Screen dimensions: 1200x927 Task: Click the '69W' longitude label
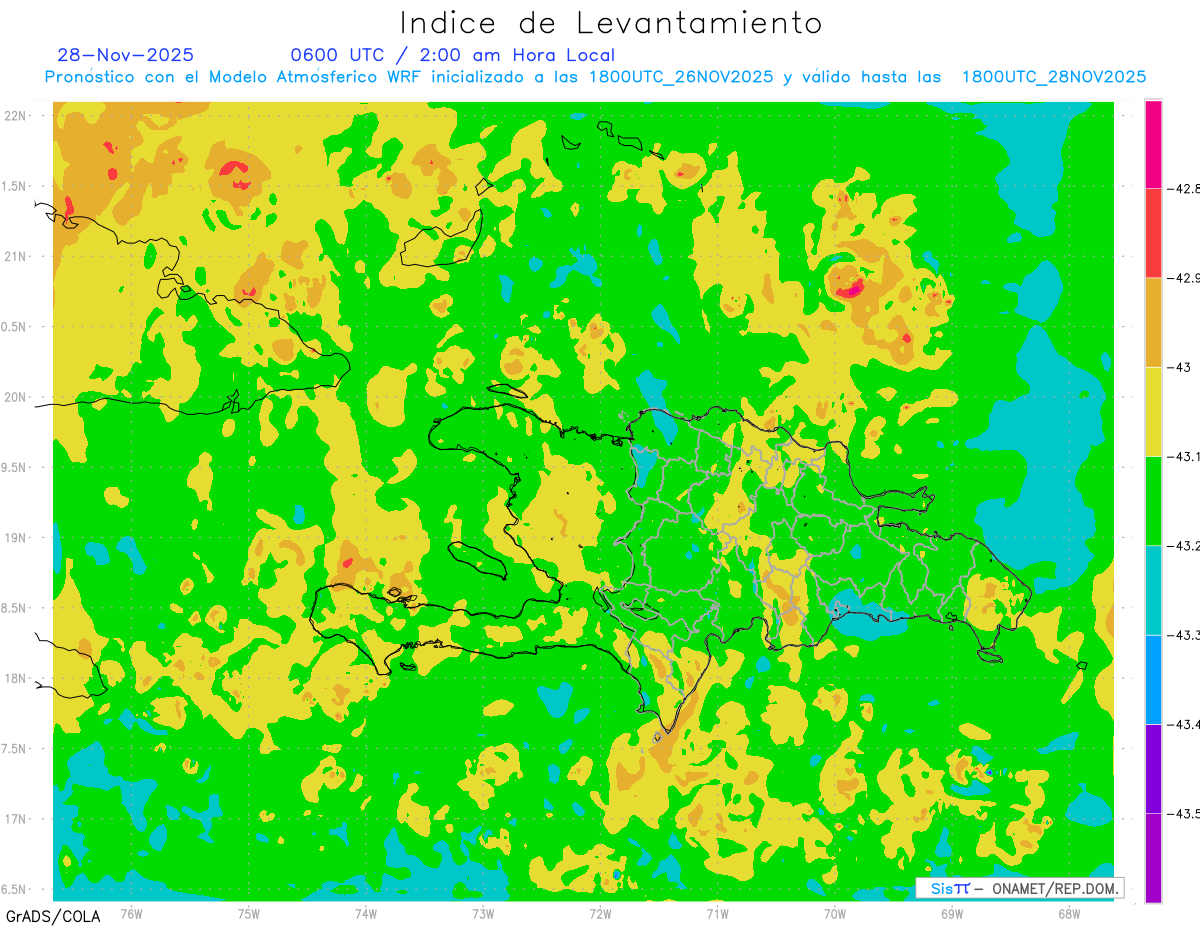click(951, 913)
